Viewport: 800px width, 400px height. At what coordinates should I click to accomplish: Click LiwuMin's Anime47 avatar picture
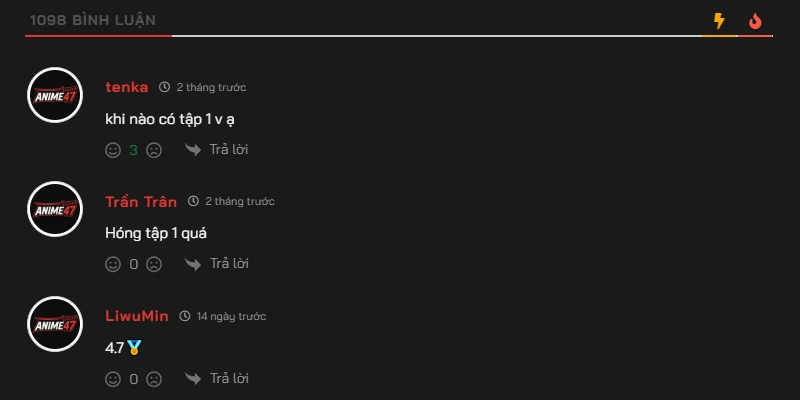pos(54,324)
